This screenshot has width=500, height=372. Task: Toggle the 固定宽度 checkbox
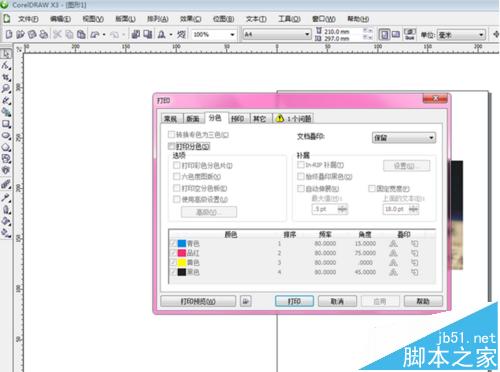coord(372,189)
